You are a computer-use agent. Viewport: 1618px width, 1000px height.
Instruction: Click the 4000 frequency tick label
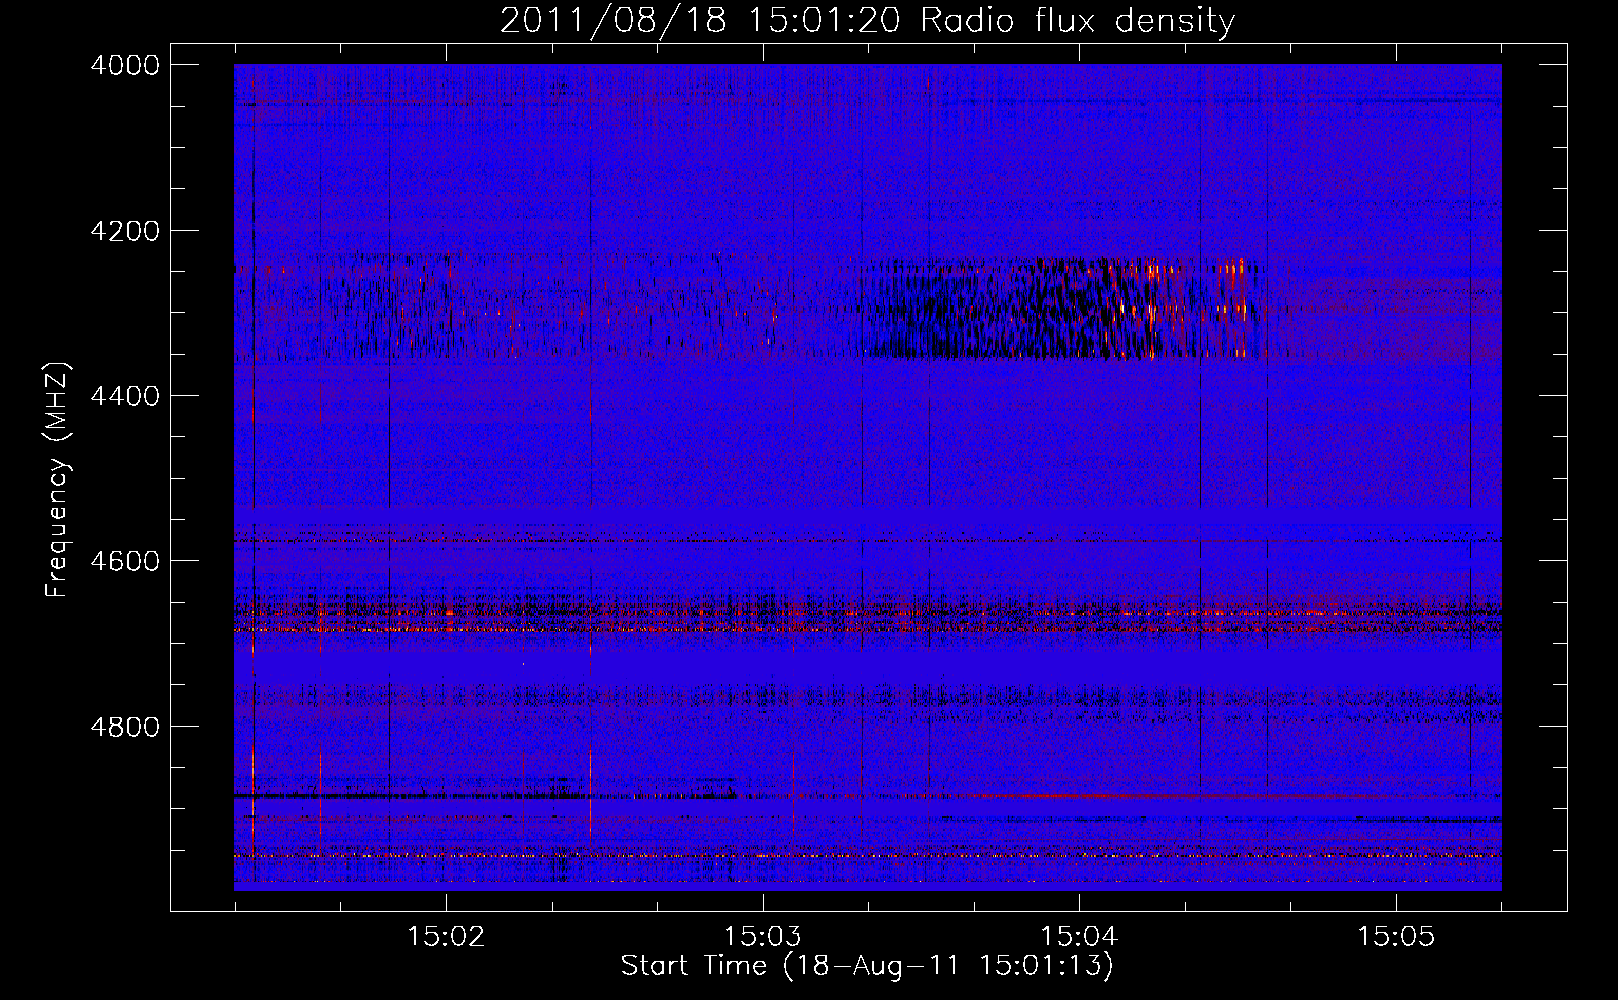(x=125, y=65)
